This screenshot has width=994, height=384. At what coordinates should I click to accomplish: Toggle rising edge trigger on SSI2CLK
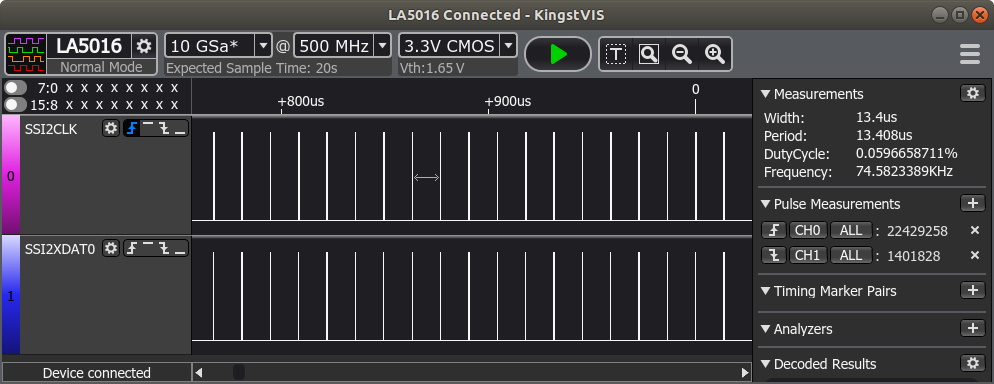click(x=131, y=129)
